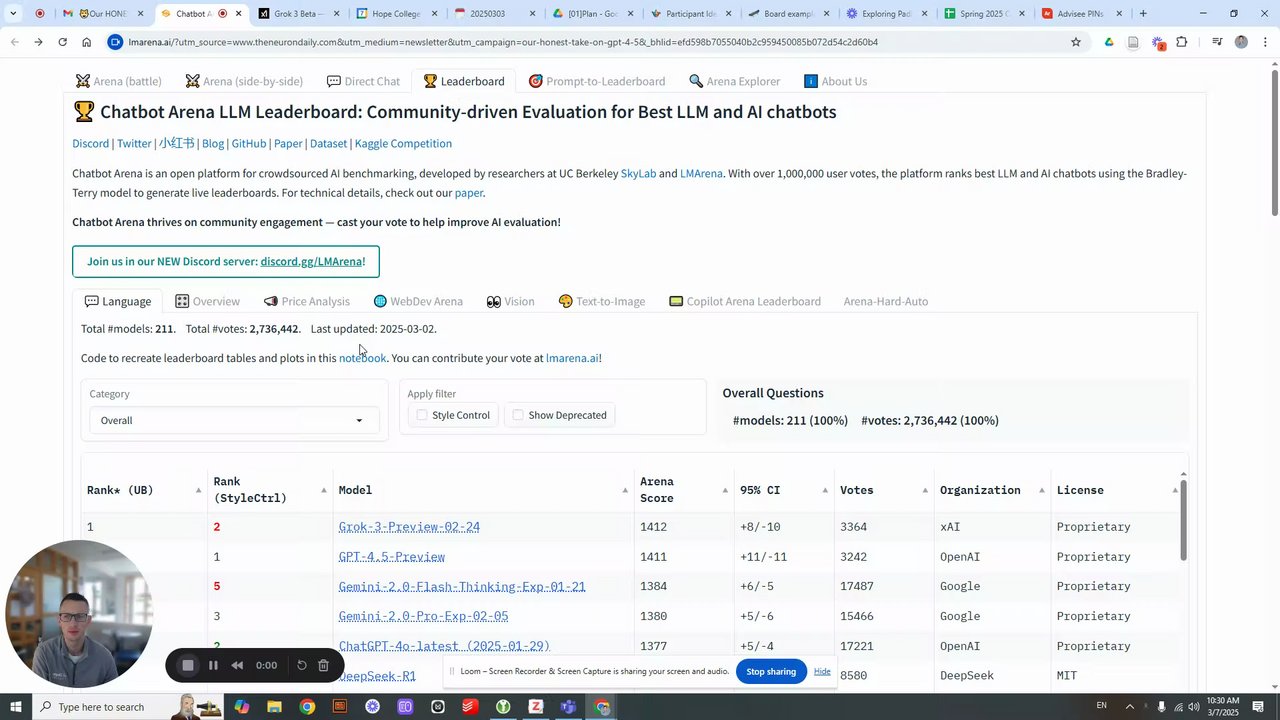This screenshot has width=1280, height=720.
Task: Open the Chrome profile avatar
Action: pyautogui.click(x=1241, y=42)
